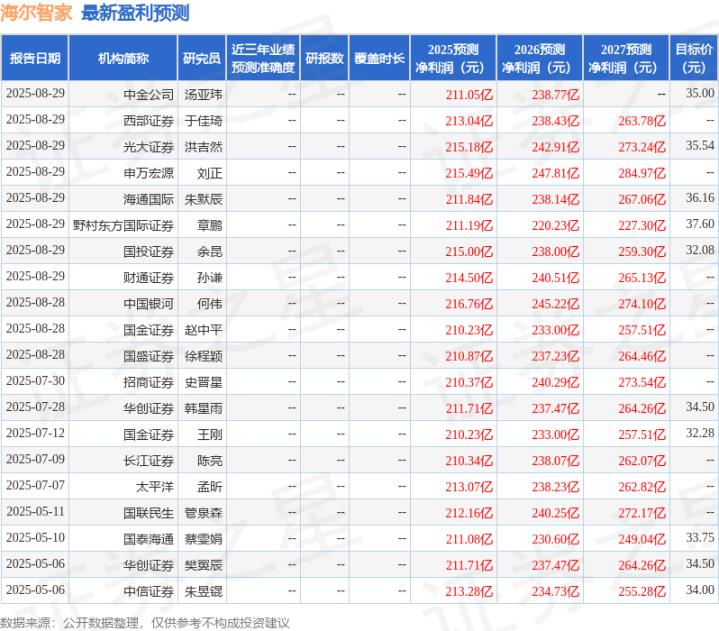719x631 pixels.
Task: Click institution name 申万宏源
Action: pos(149,173)
